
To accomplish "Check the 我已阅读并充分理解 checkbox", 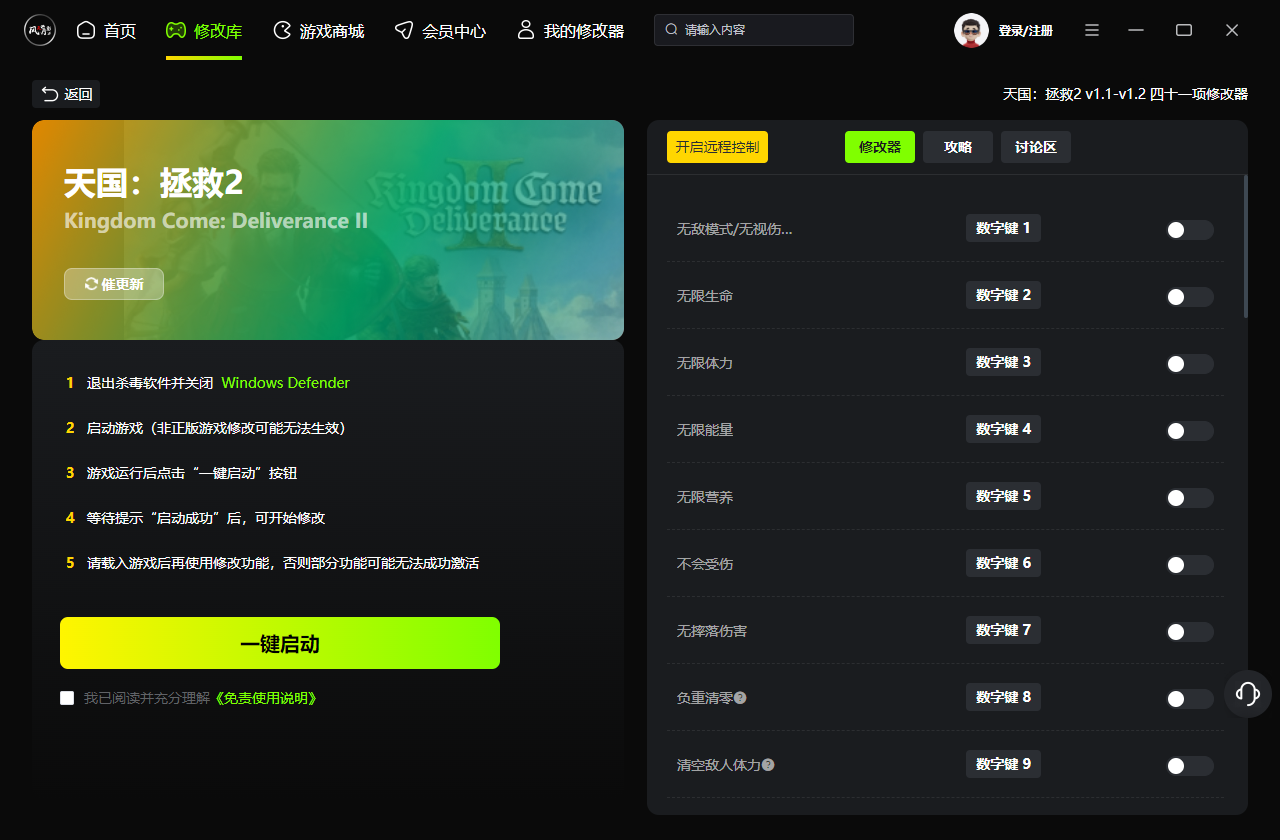I will point(67,698).
